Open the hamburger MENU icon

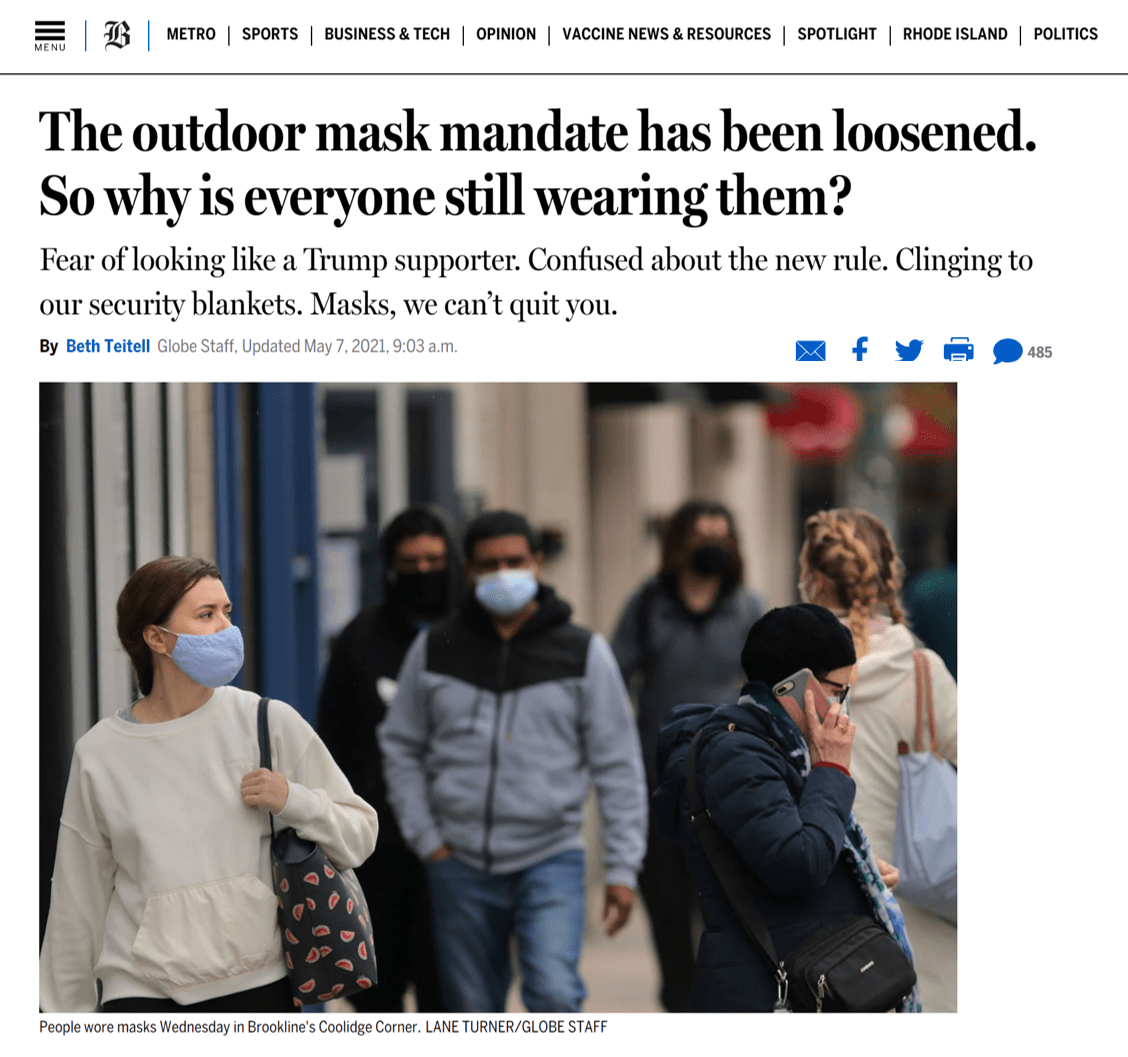point(50,35)
